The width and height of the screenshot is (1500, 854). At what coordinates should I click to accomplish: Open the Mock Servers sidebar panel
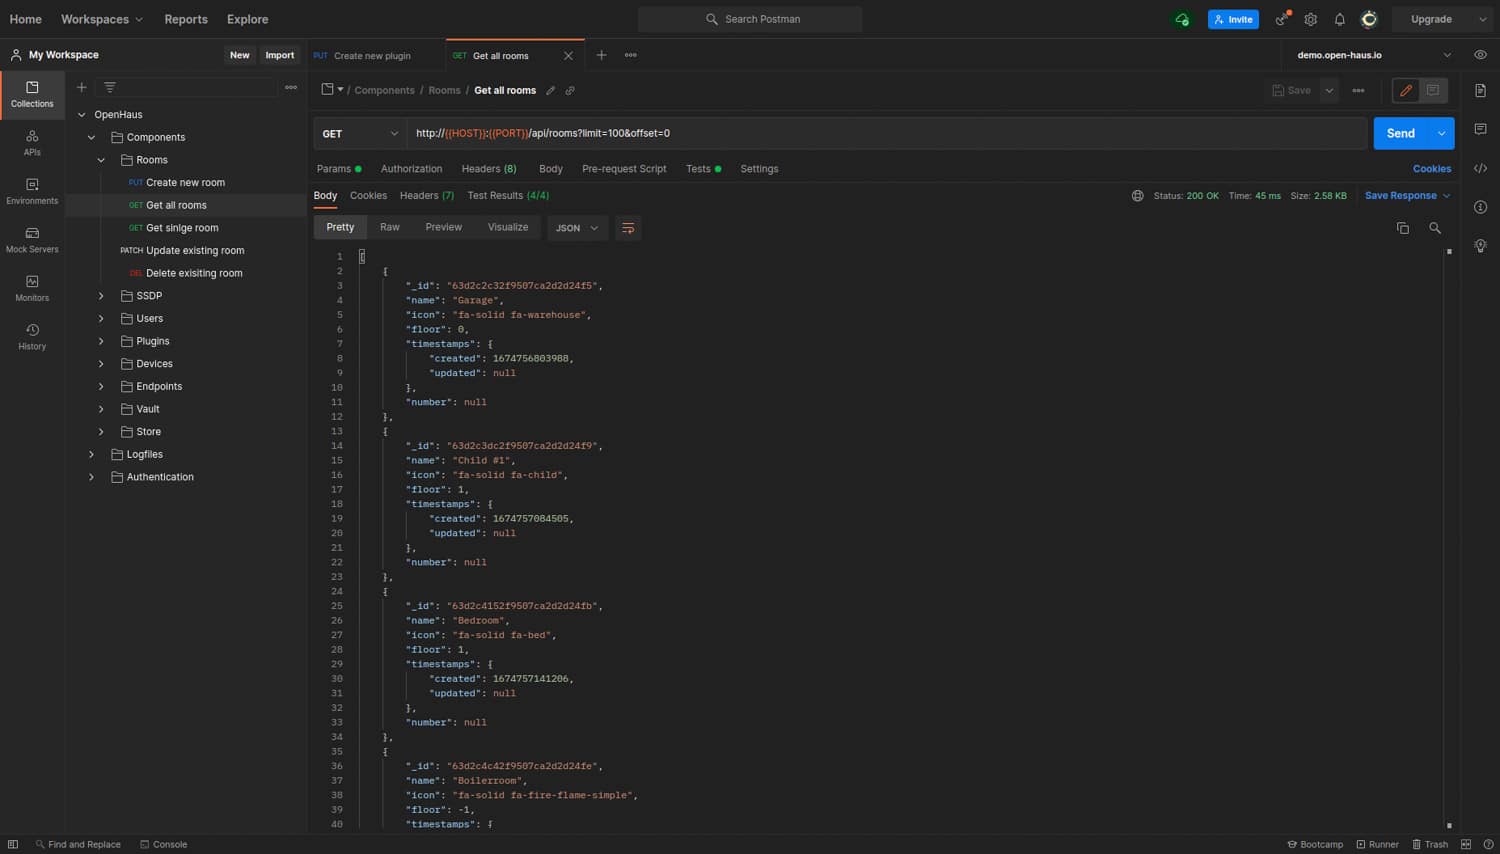pos(32,240)
